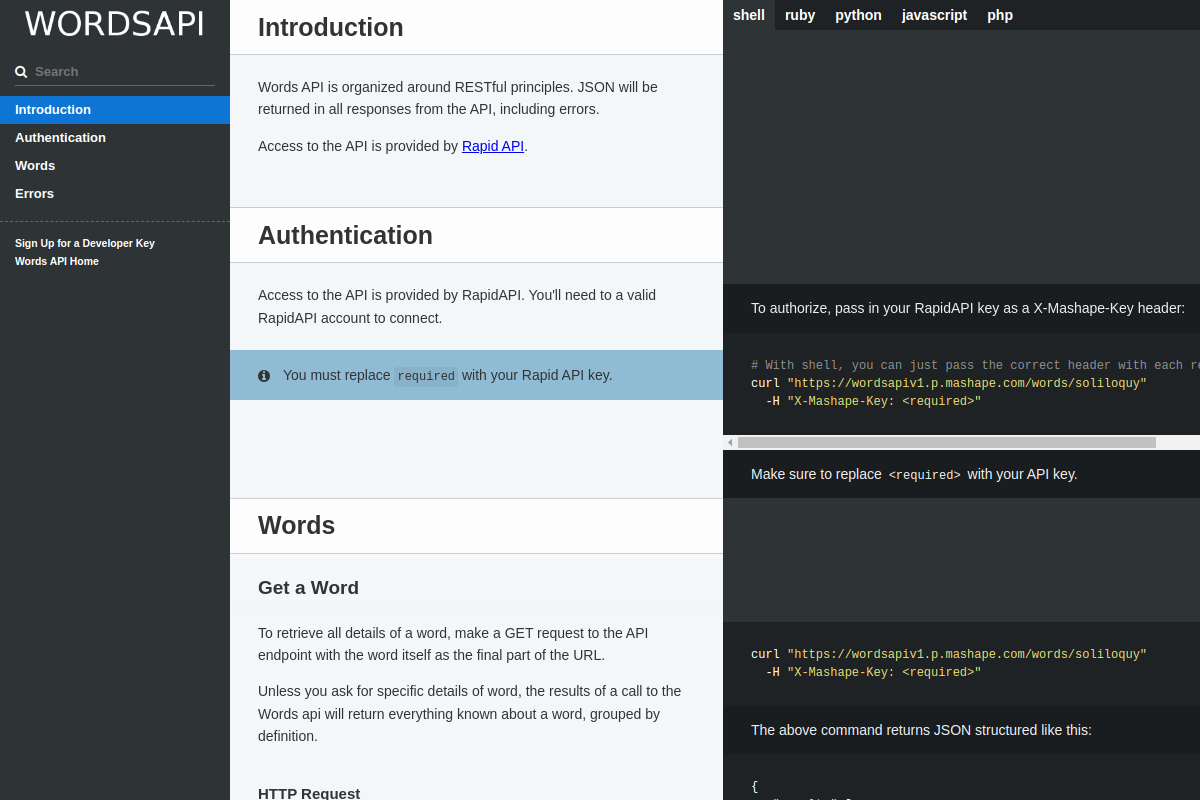Click the scrollbar left arrow
The height and width of the screenshot is (800, 1200).
pos(730,442)
